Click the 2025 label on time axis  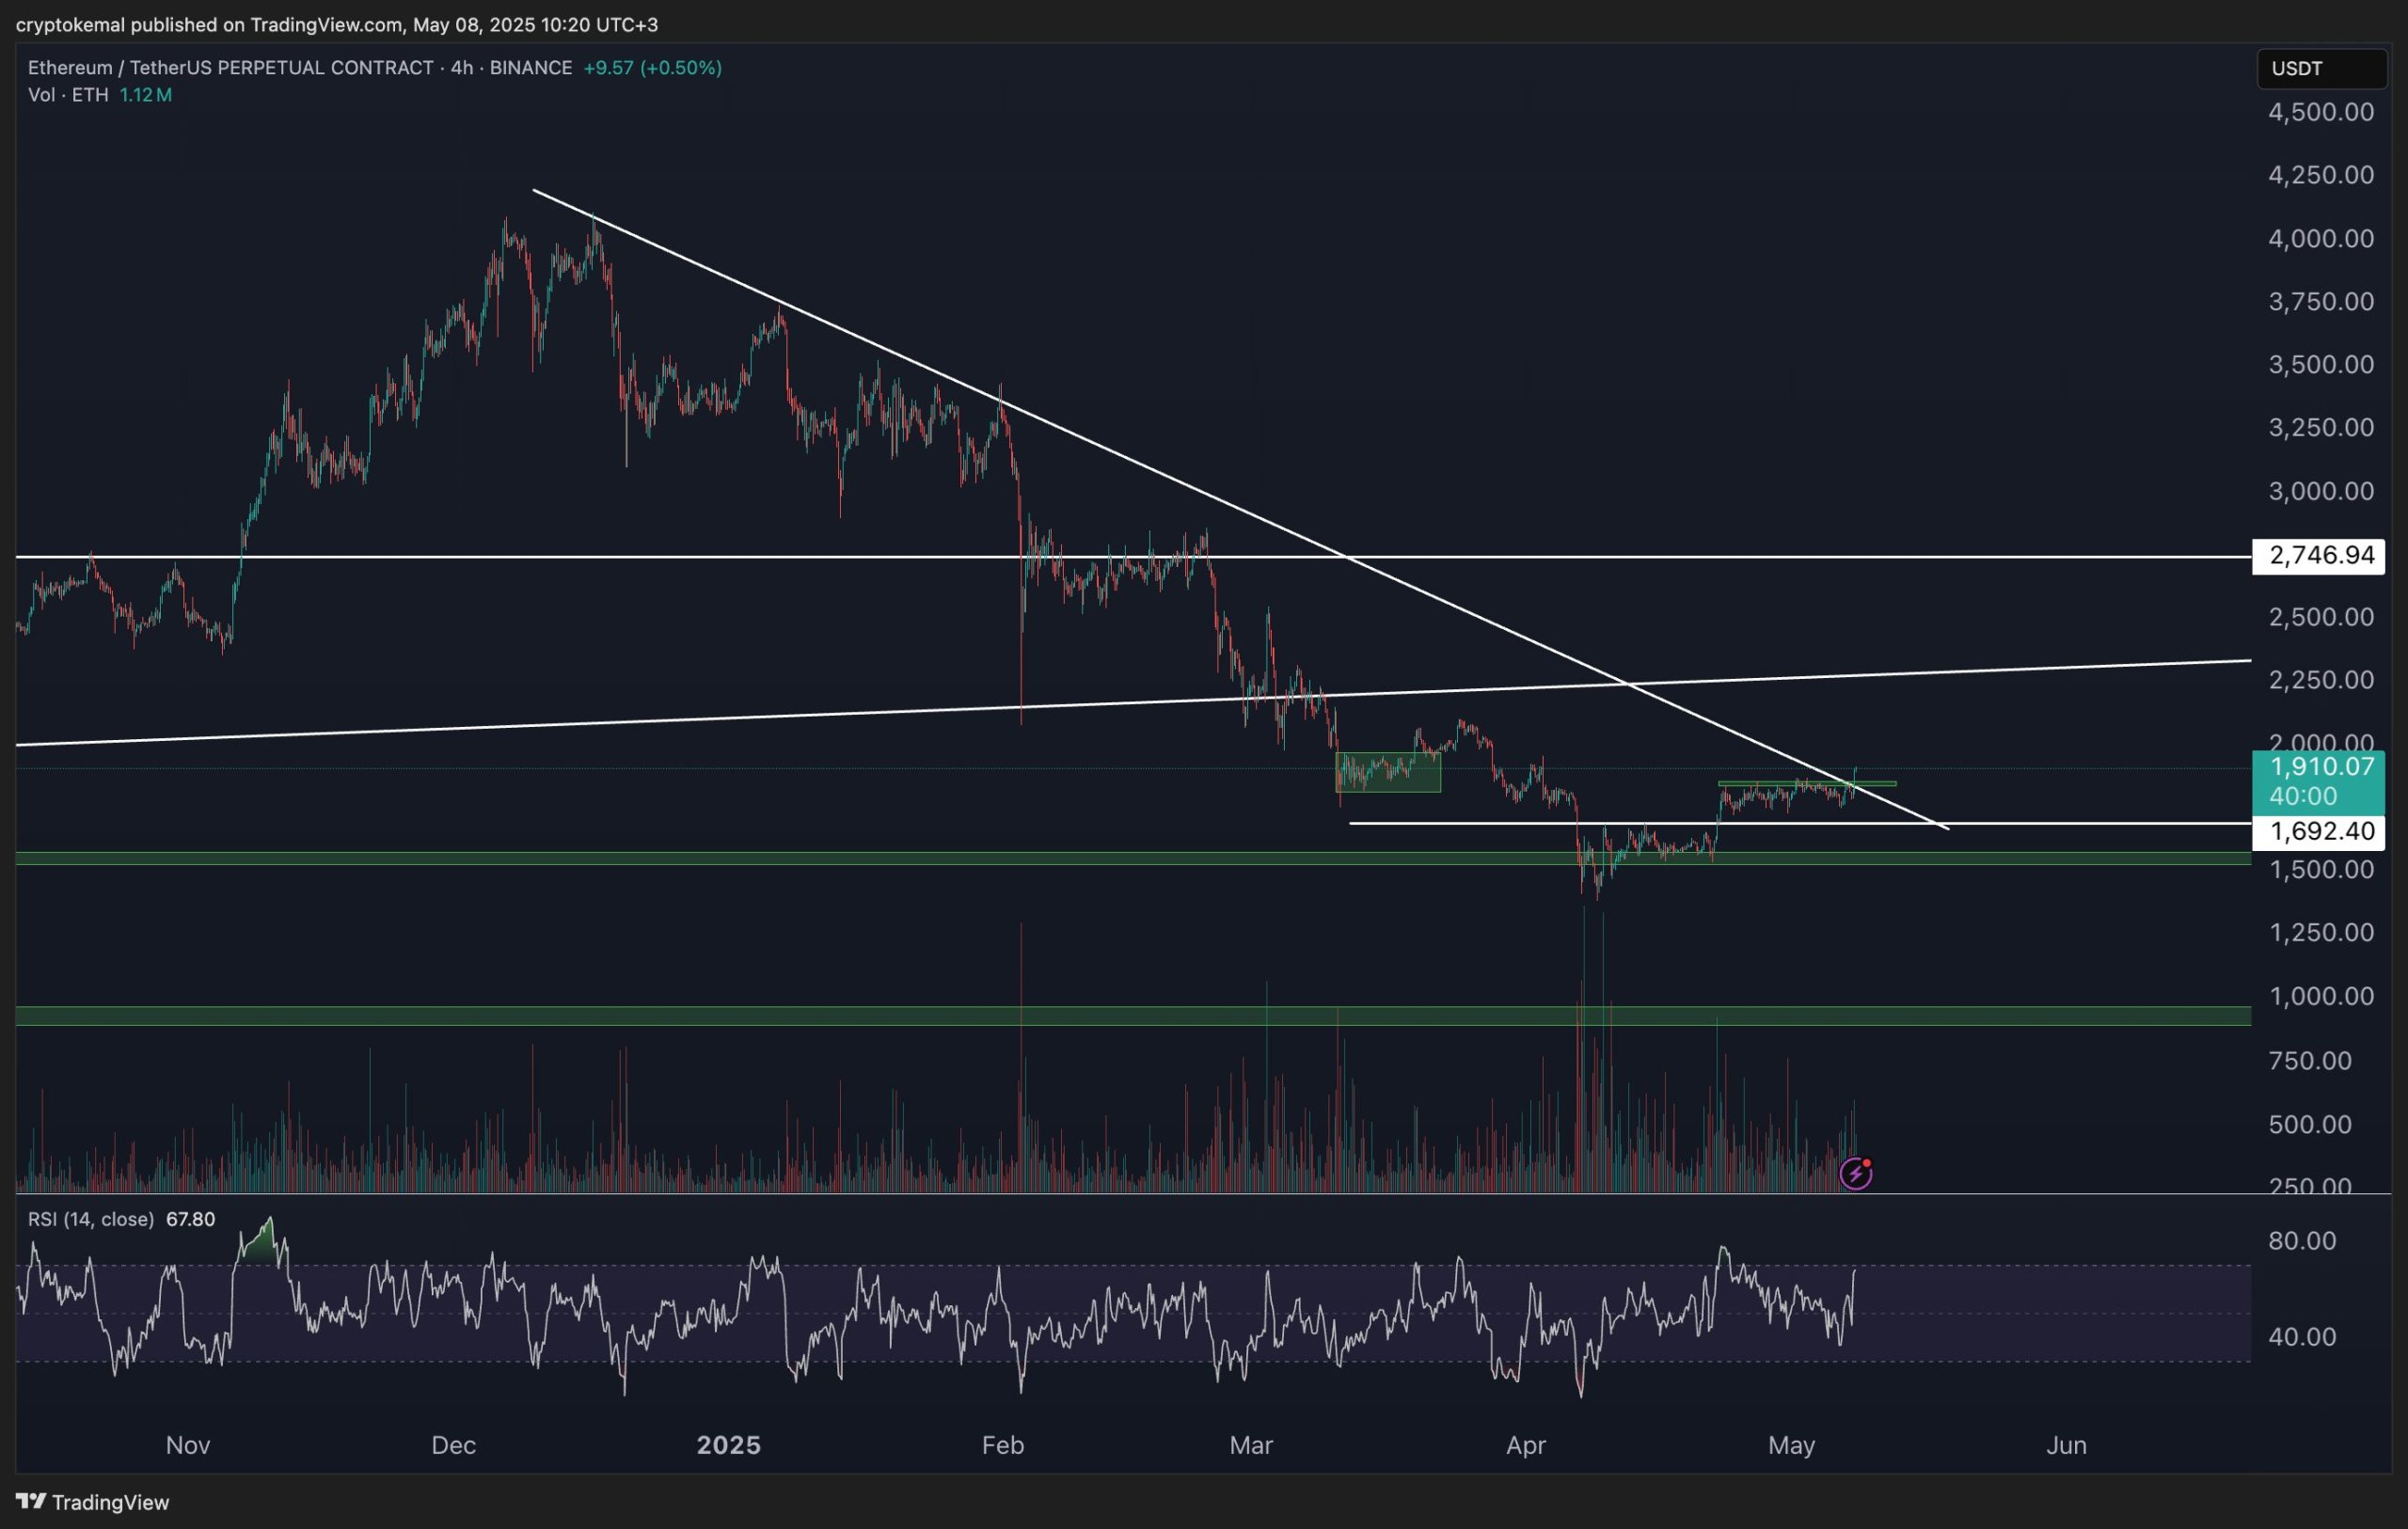(728, 1445)
